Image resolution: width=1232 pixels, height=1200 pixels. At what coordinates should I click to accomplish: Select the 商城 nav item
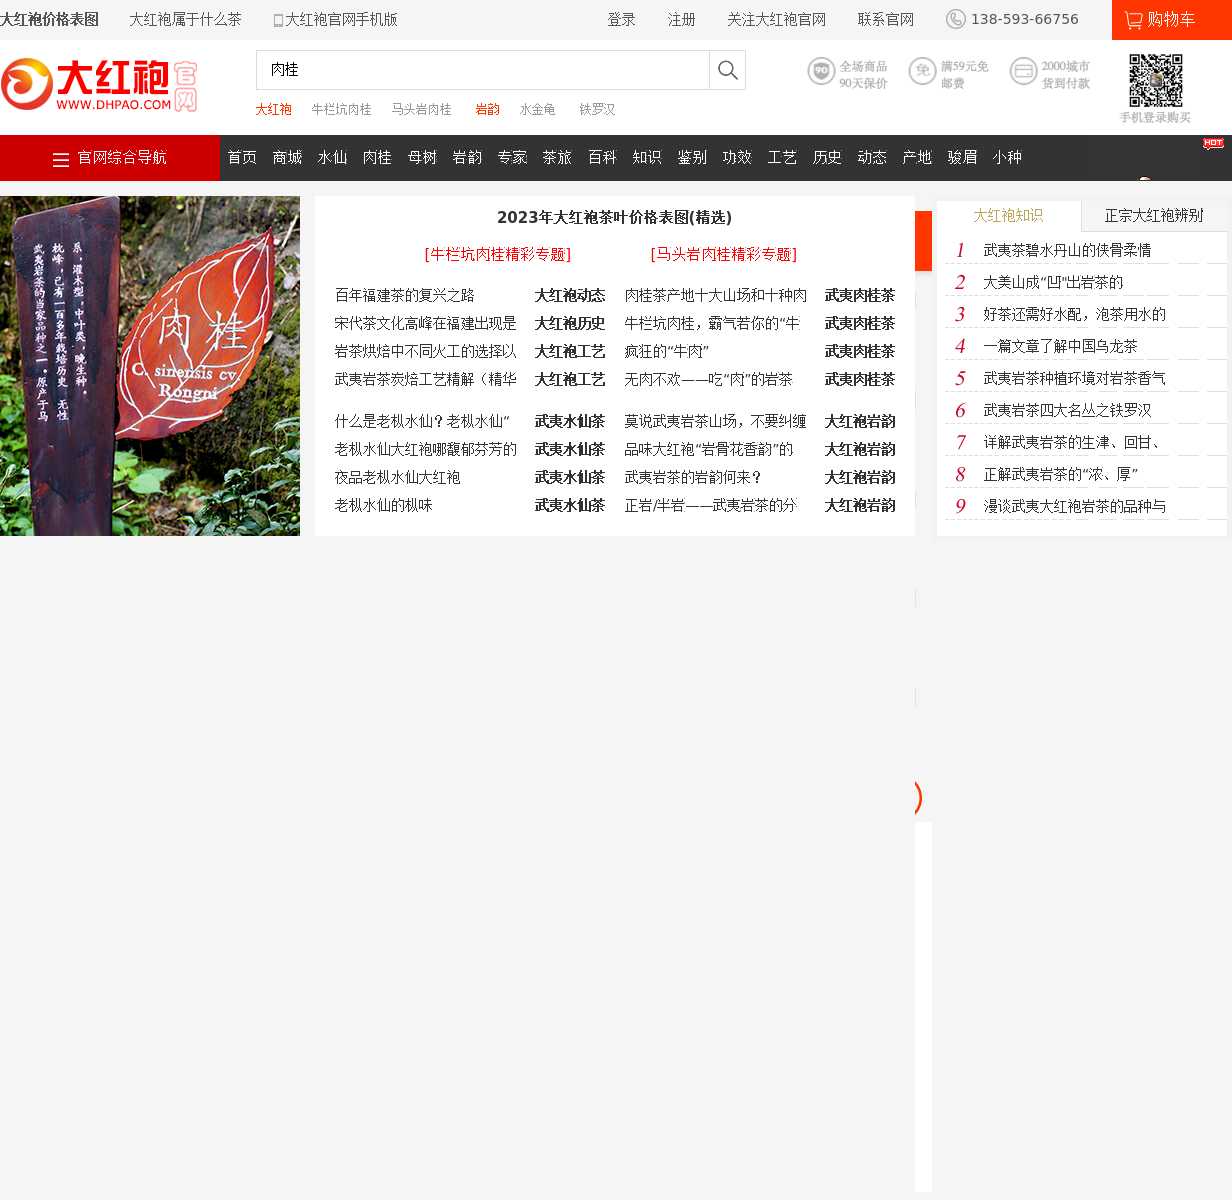[x=287, y=158]
